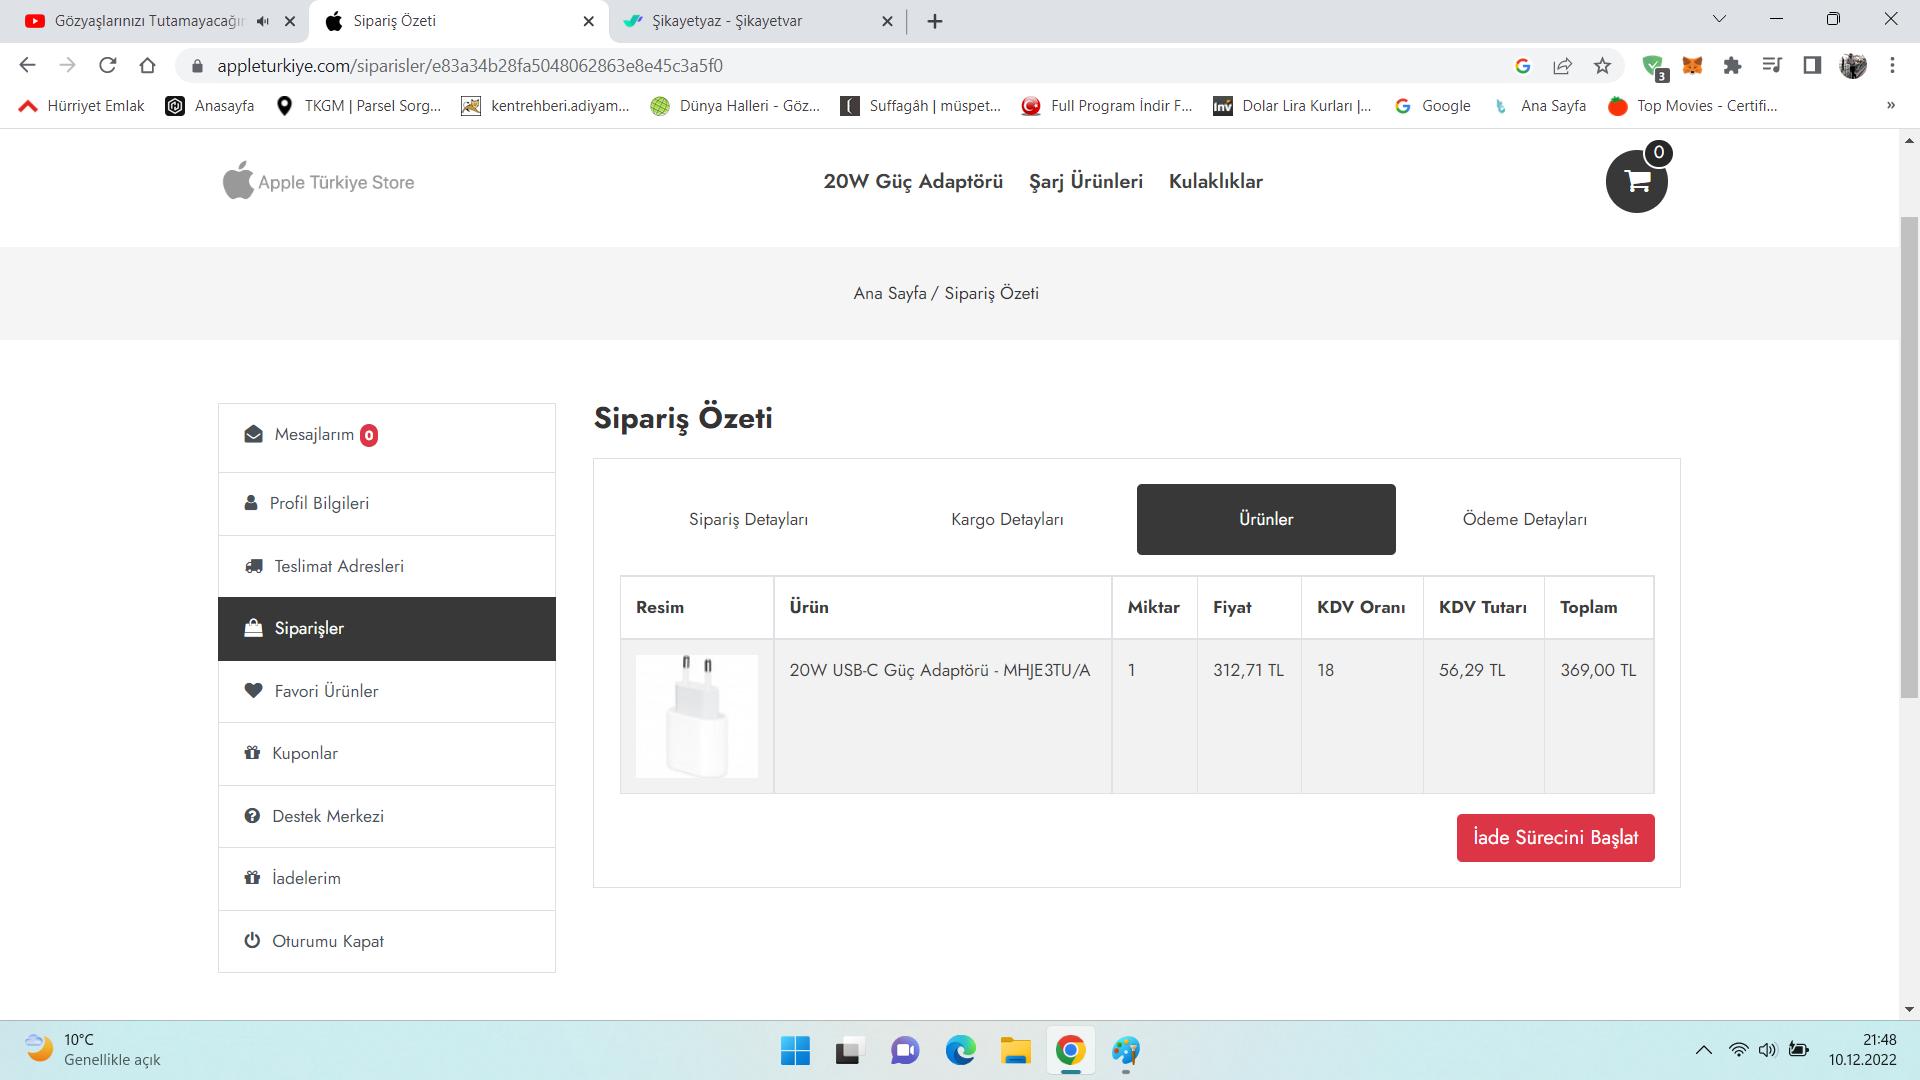This screenshot has width=1920, height=1080.
Task: Switch to the Ödeme Detayları tab
Action: pos(1524,519)
